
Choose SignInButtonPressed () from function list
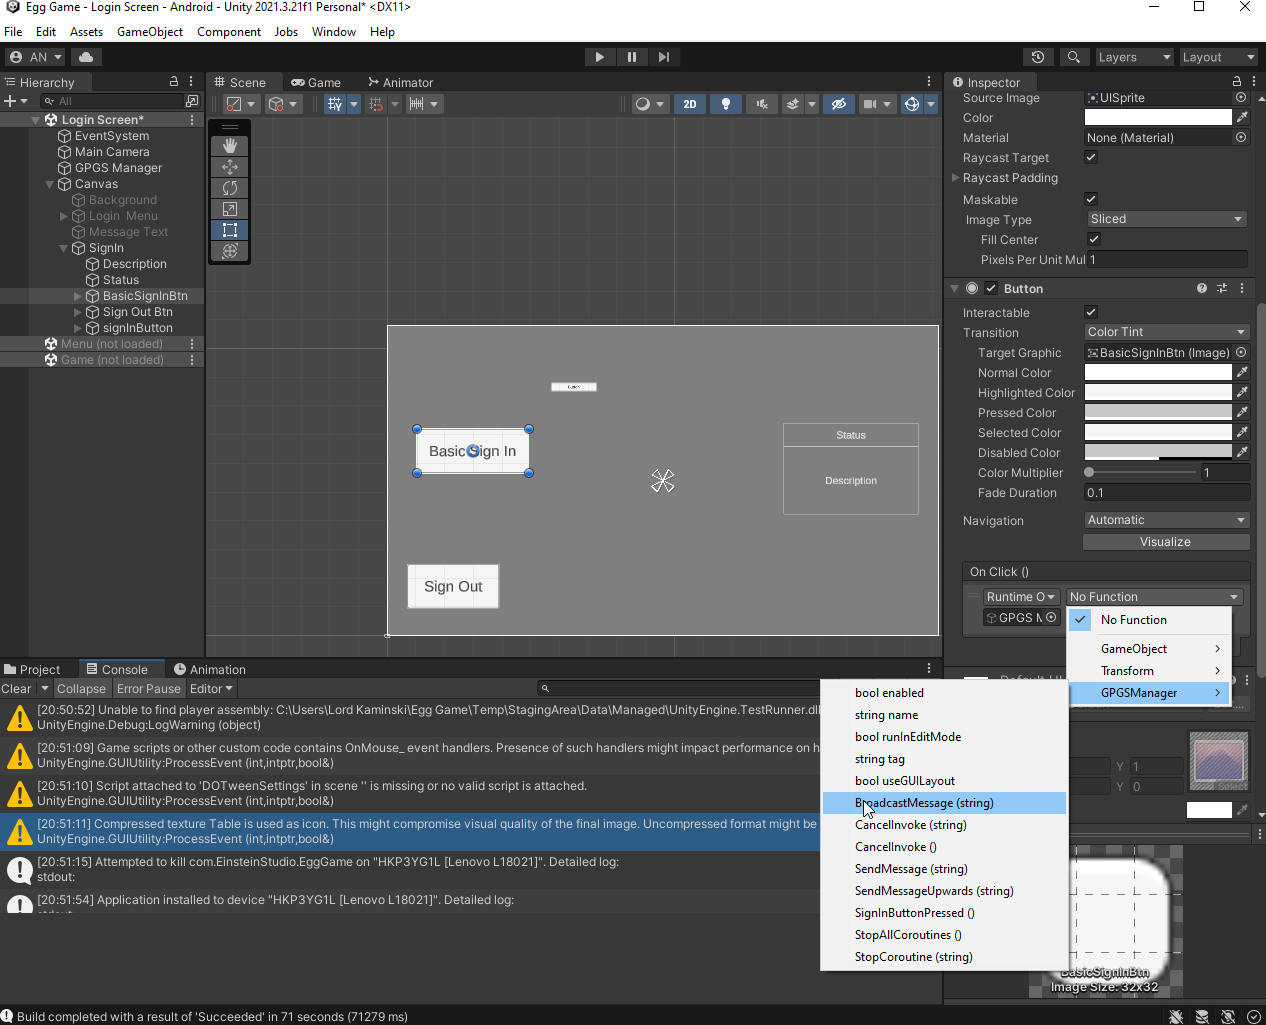pos(914,913)
